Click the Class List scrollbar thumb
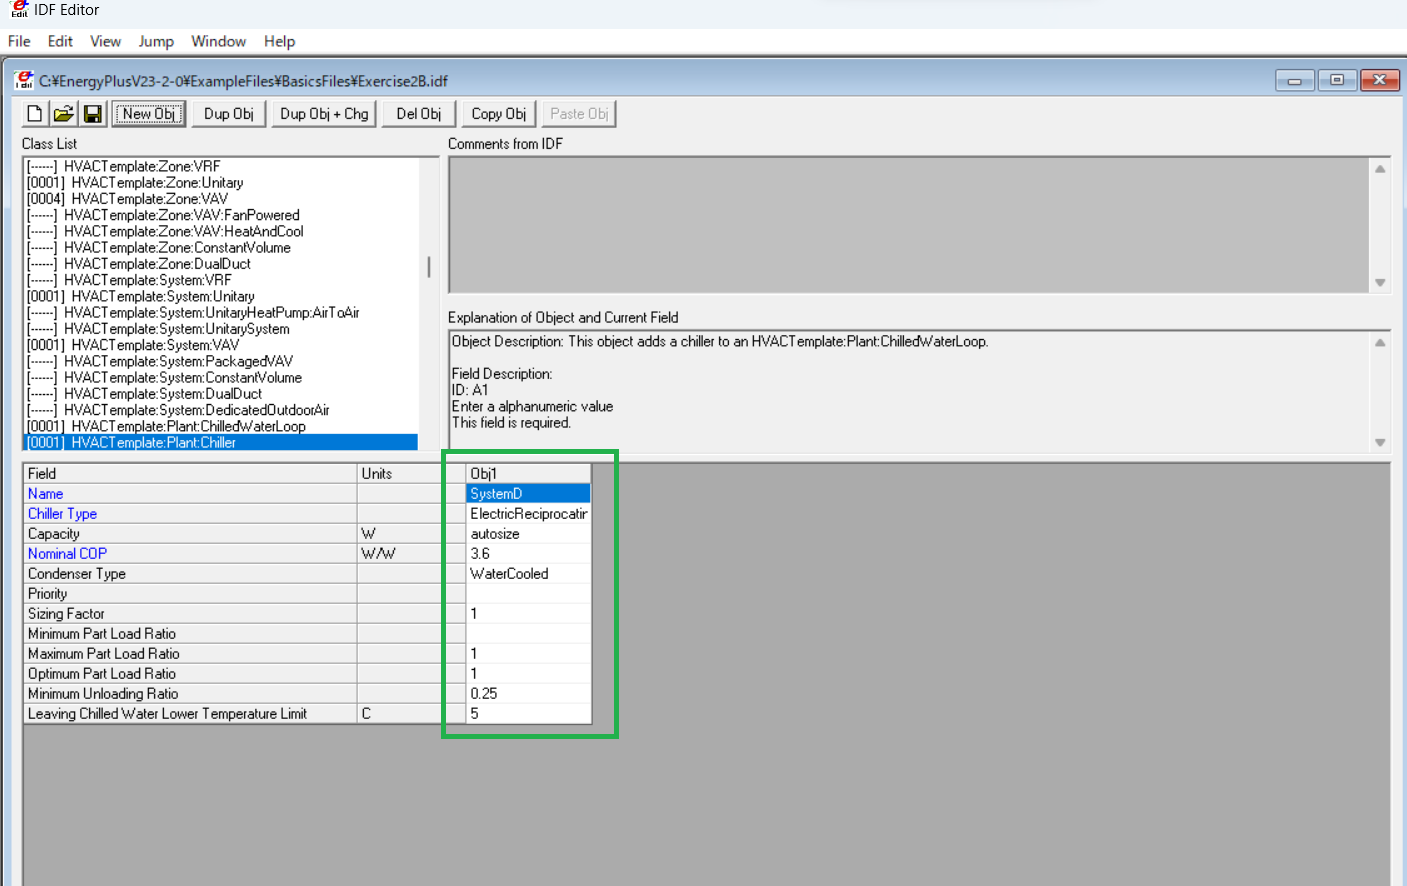1407x886 pixels. [x=429, y=267]
